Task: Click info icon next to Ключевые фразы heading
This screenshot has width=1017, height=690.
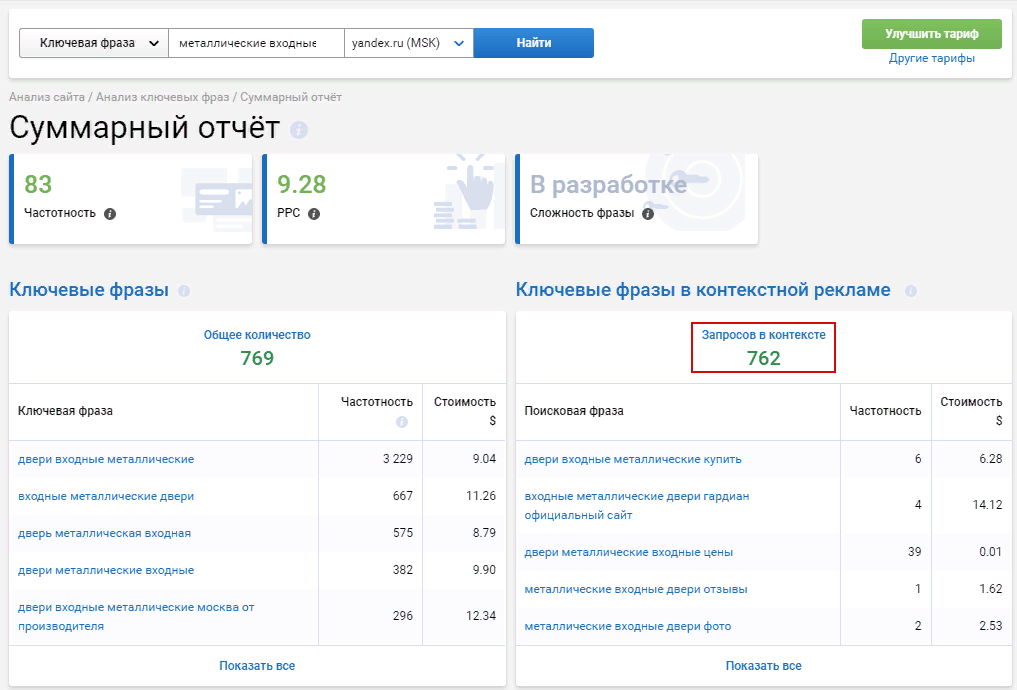Action: coord(184,291)
